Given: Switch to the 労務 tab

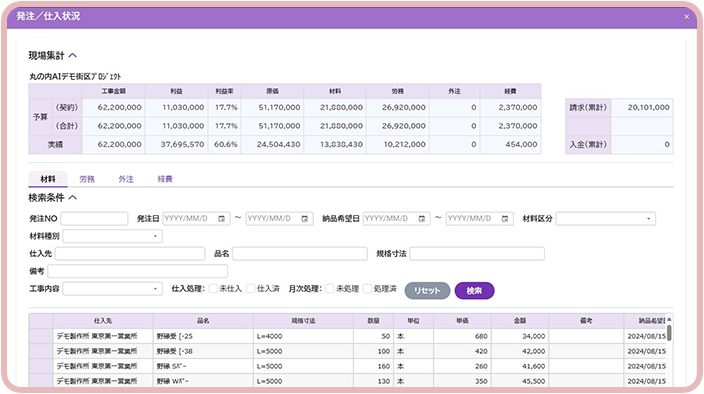Looking at the screenshot, I should pos(87,179).
